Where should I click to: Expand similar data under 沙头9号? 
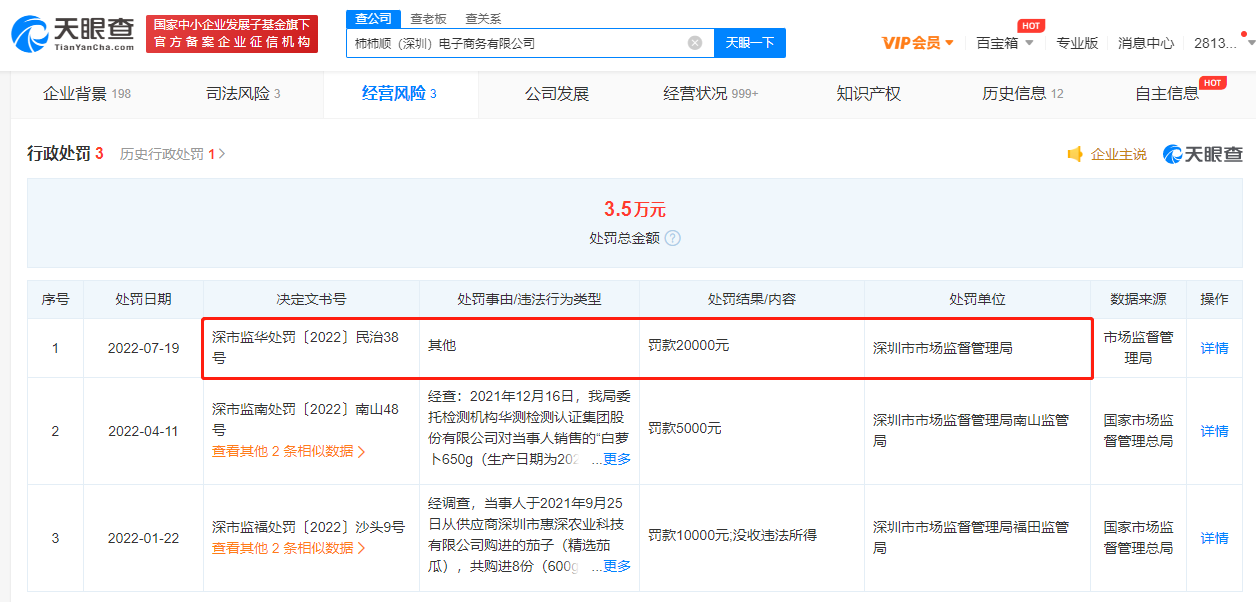coord(289,548)
